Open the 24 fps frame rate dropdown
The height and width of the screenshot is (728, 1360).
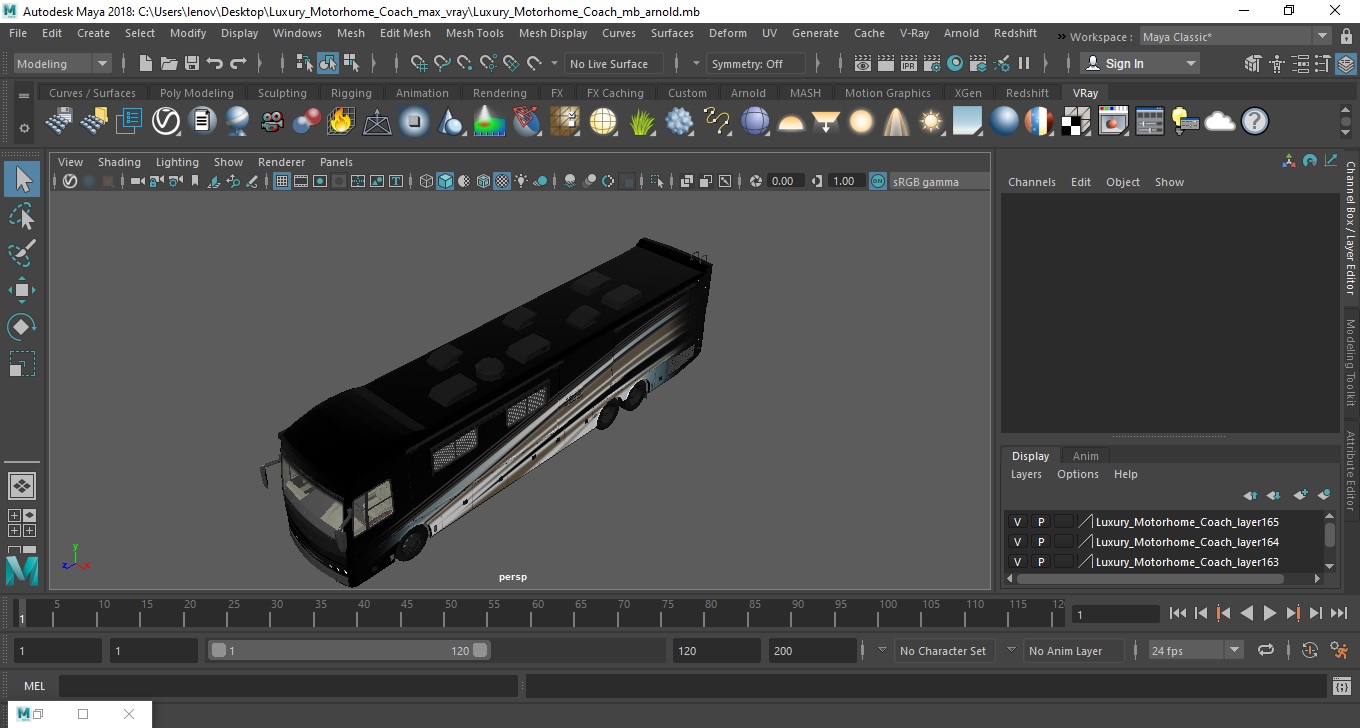(x=1196, y=650)
